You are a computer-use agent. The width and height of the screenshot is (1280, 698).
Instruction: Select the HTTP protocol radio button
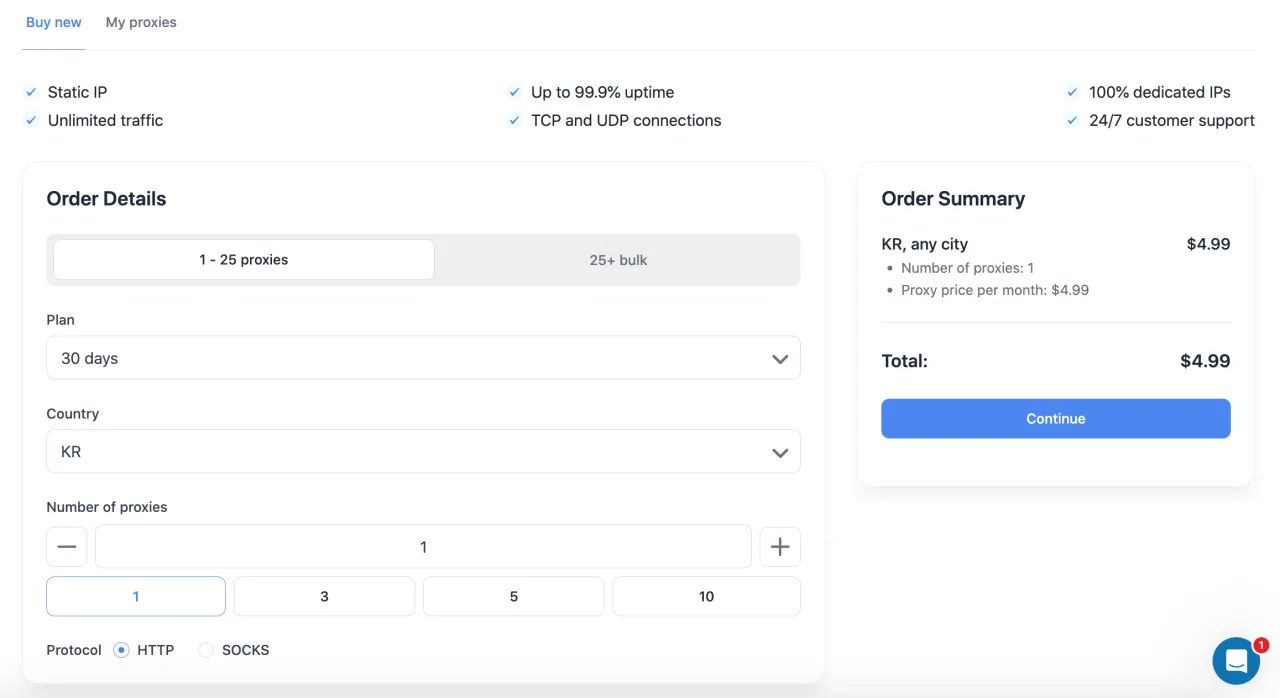click(122, 650)
